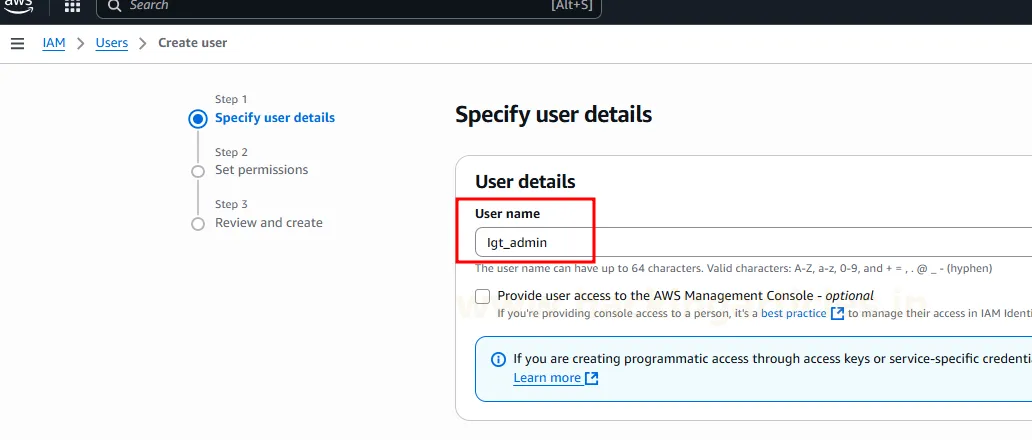1032x440 pixels.
Task: Click the Review and create step label
Action: click(268, 223)
